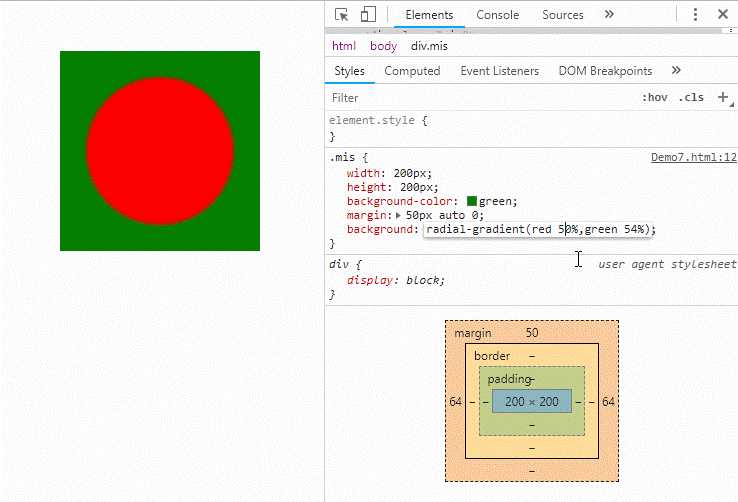Open the Sources tab

tap(562, 15)
